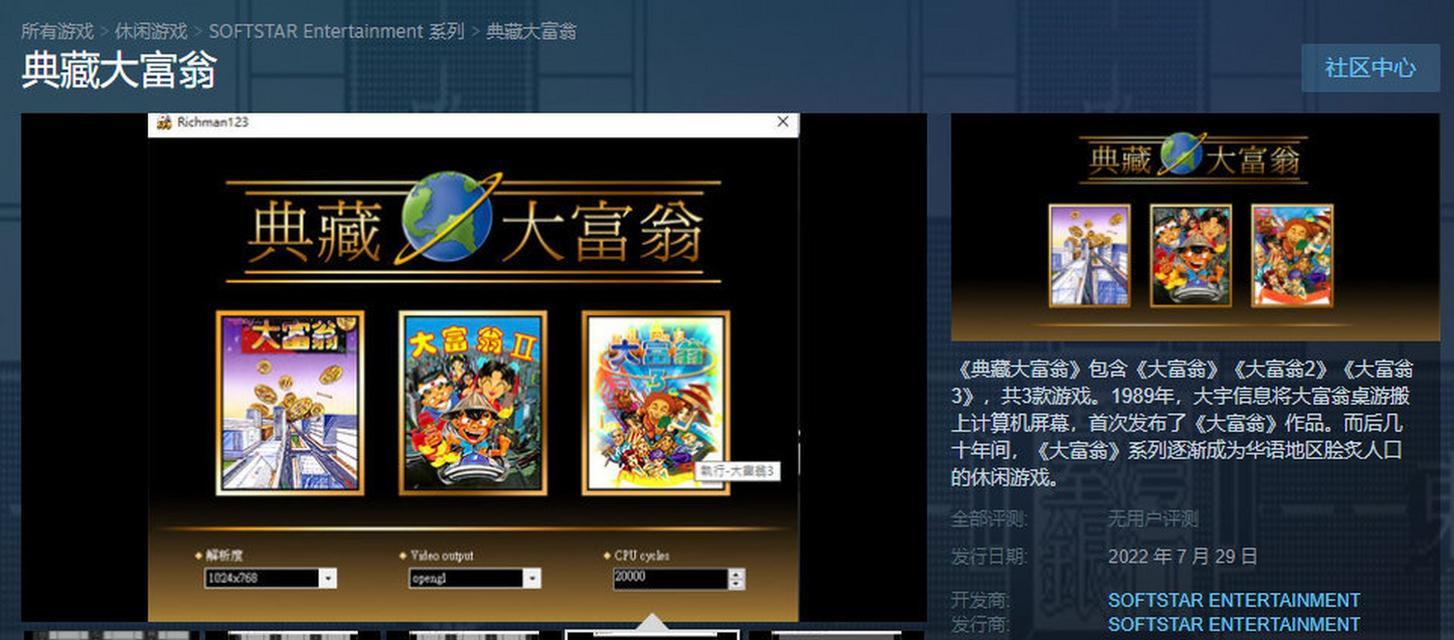This screenshot has width=1454, height=640.
Task: Open SOFTSTAR Entertainment 系列 breadcrumb
Action: [x=337, y=31]
